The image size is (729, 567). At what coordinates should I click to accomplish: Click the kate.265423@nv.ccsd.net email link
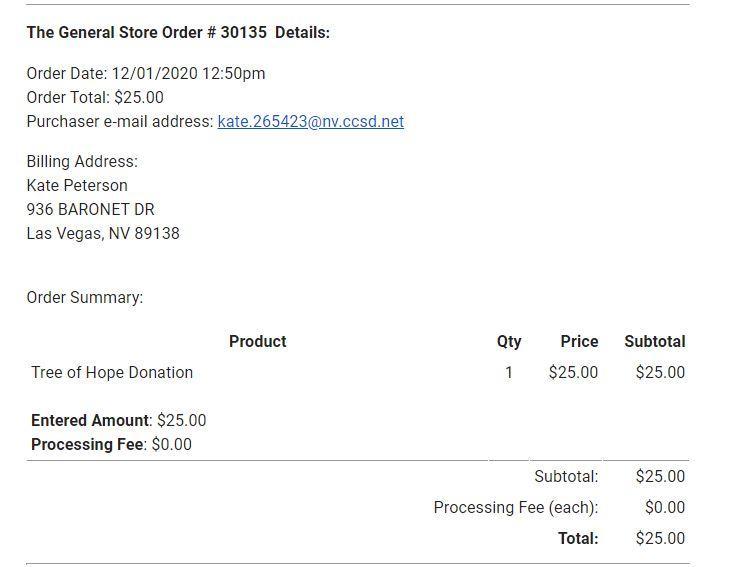pos(310,122)
